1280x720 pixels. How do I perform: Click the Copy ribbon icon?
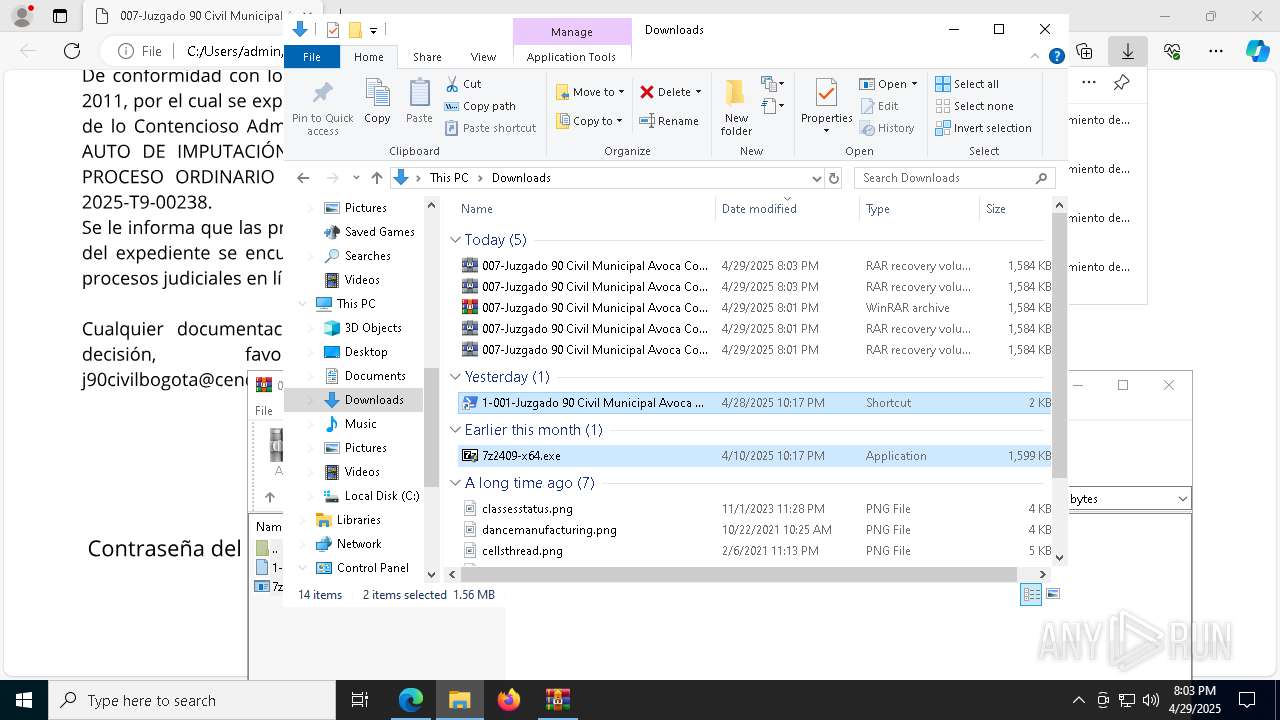(377, 102)
